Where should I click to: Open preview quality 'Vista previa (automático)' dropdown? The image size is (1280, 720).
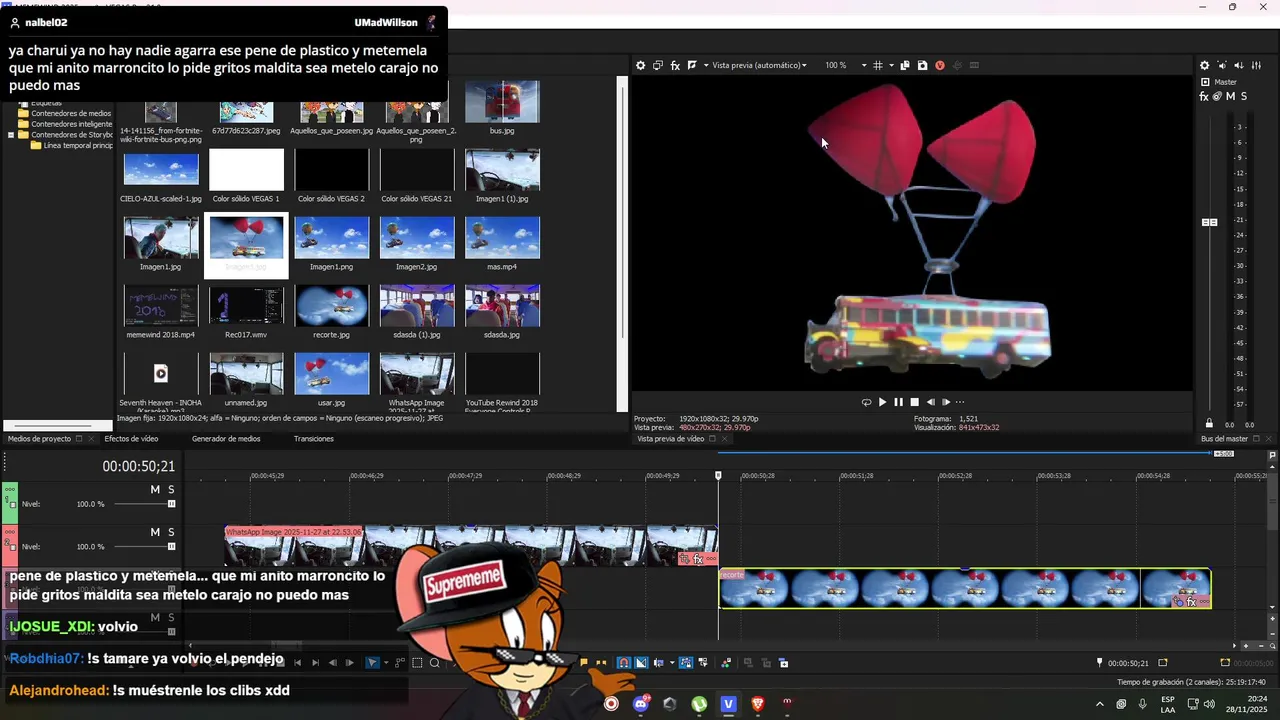pos(759,65)
